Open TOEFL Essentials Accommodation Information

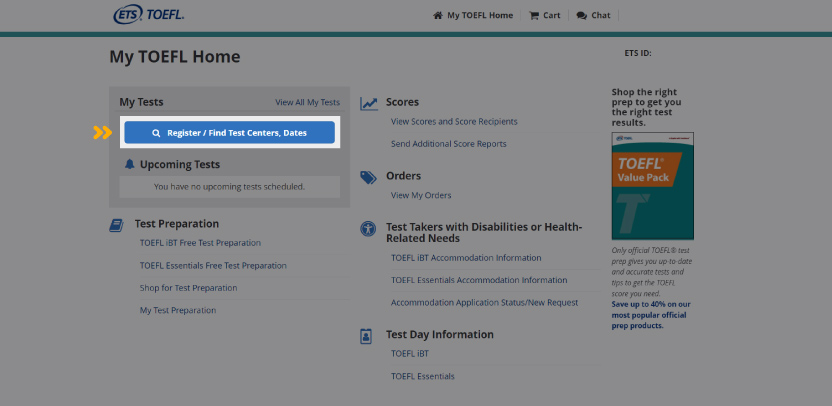point(479,280)
